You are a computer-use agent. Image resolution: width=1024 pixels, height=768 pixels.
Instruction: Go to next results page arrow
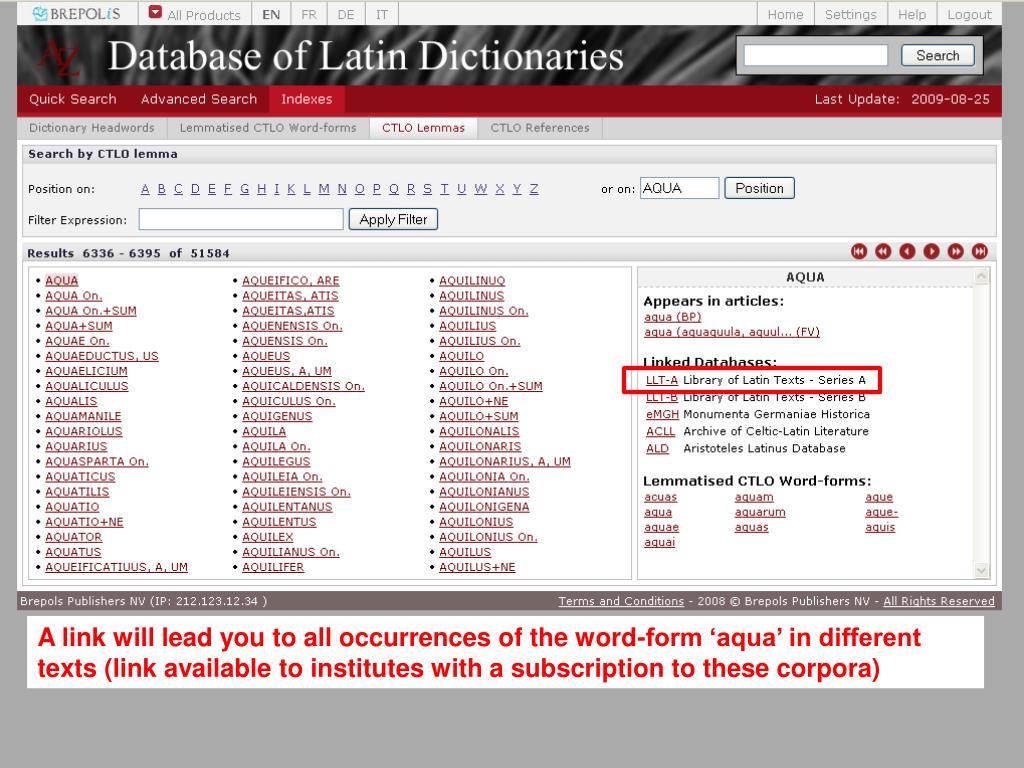(931, 251)
